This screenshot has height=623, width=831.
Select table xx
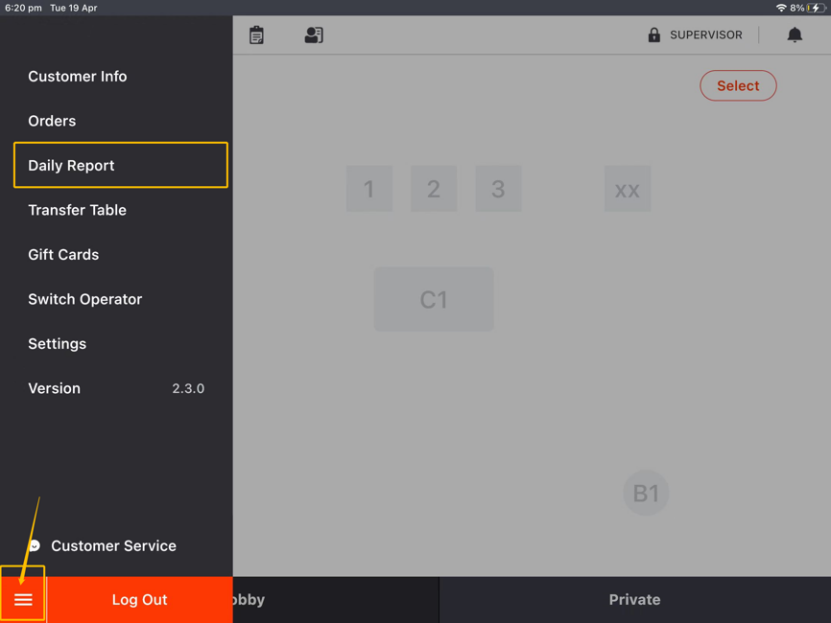[x=627, y=189]
